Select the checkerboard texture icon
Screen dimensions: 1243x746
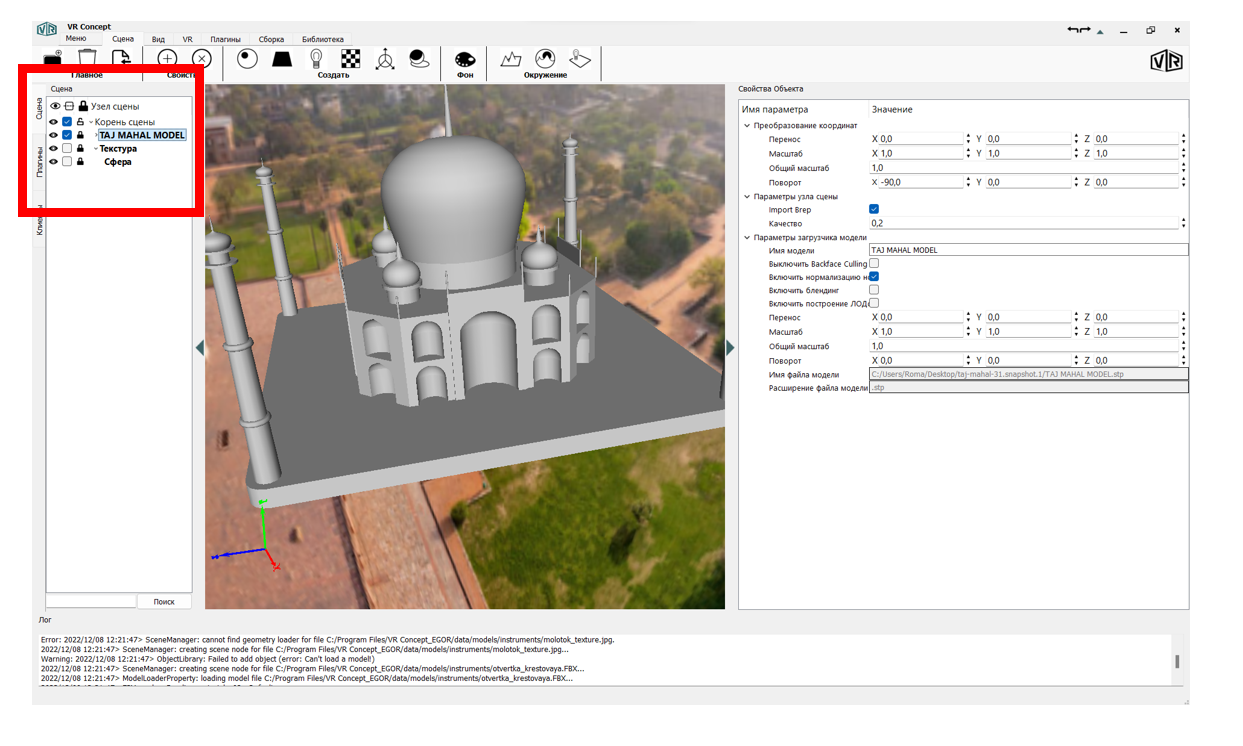(x=351, y=59)
